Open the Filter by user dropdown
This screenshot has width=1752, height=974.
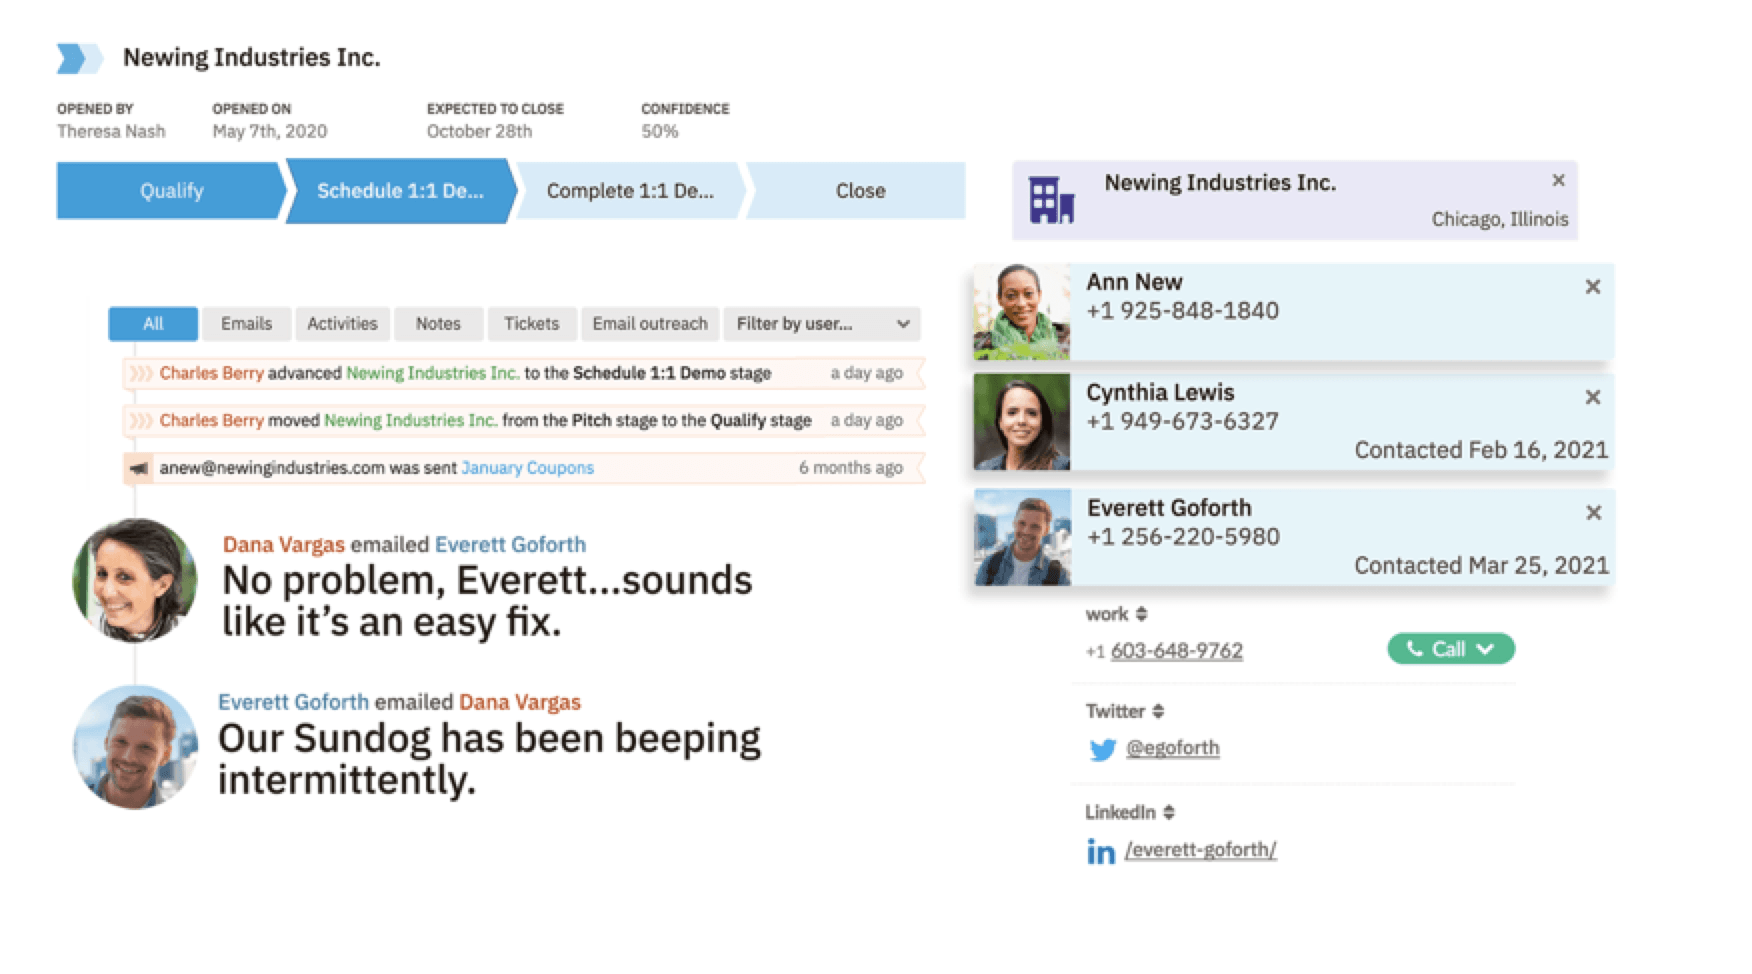coord(821,324)
